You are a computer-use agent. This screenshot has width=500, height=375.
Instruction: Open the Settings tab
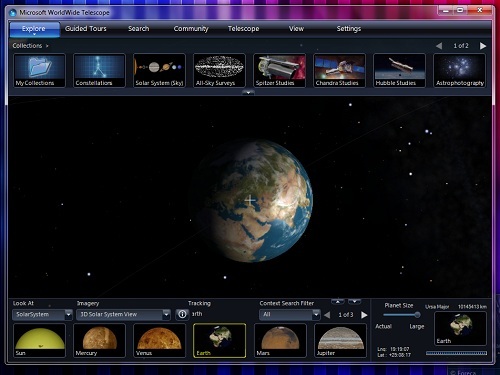tap(349, 29)
